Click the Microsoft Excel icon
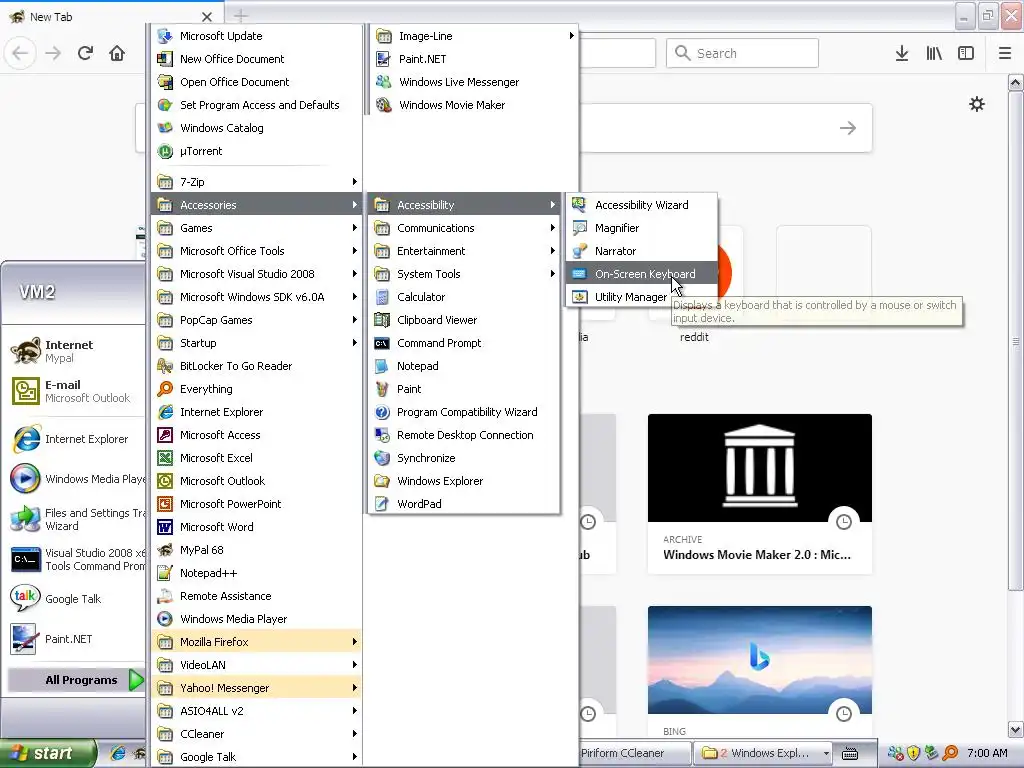This screenshot has width=1024, height=768. 165,458
